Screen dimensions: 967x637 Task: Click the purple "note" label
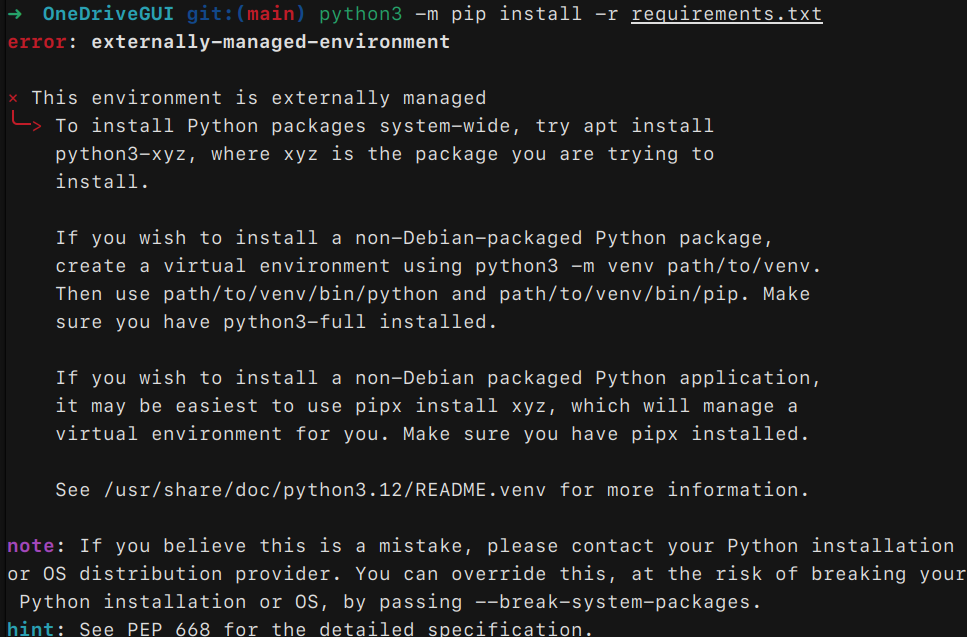click(x=31, y=546)
